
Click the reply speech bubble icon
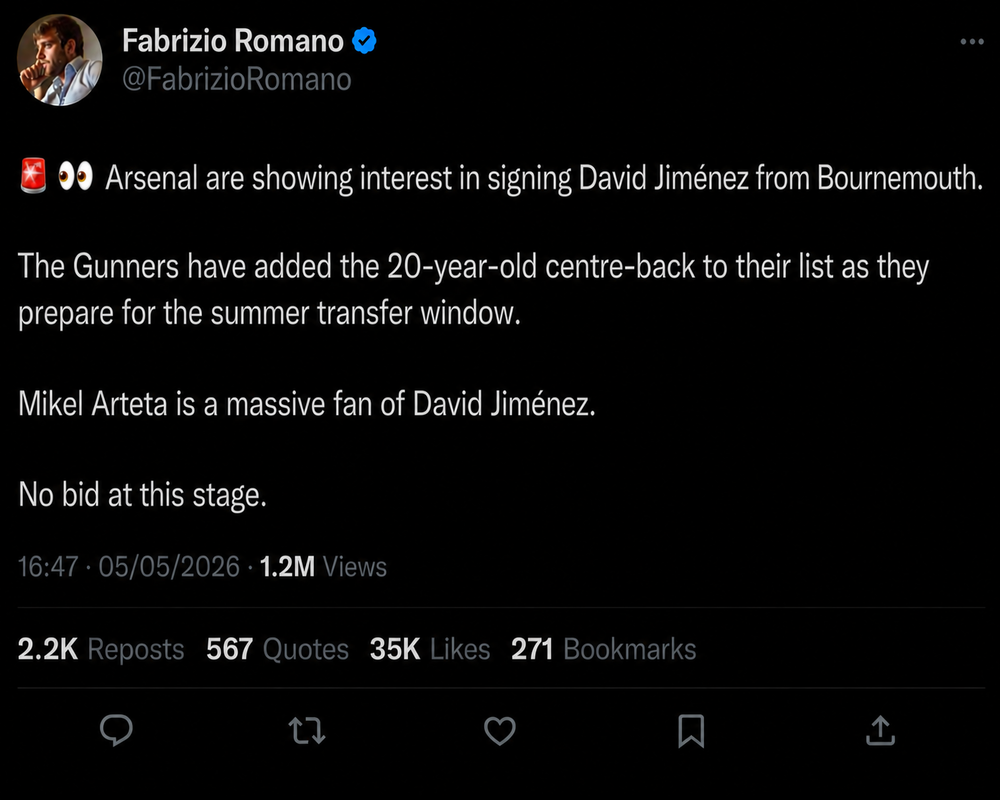[x=116, y=730]
